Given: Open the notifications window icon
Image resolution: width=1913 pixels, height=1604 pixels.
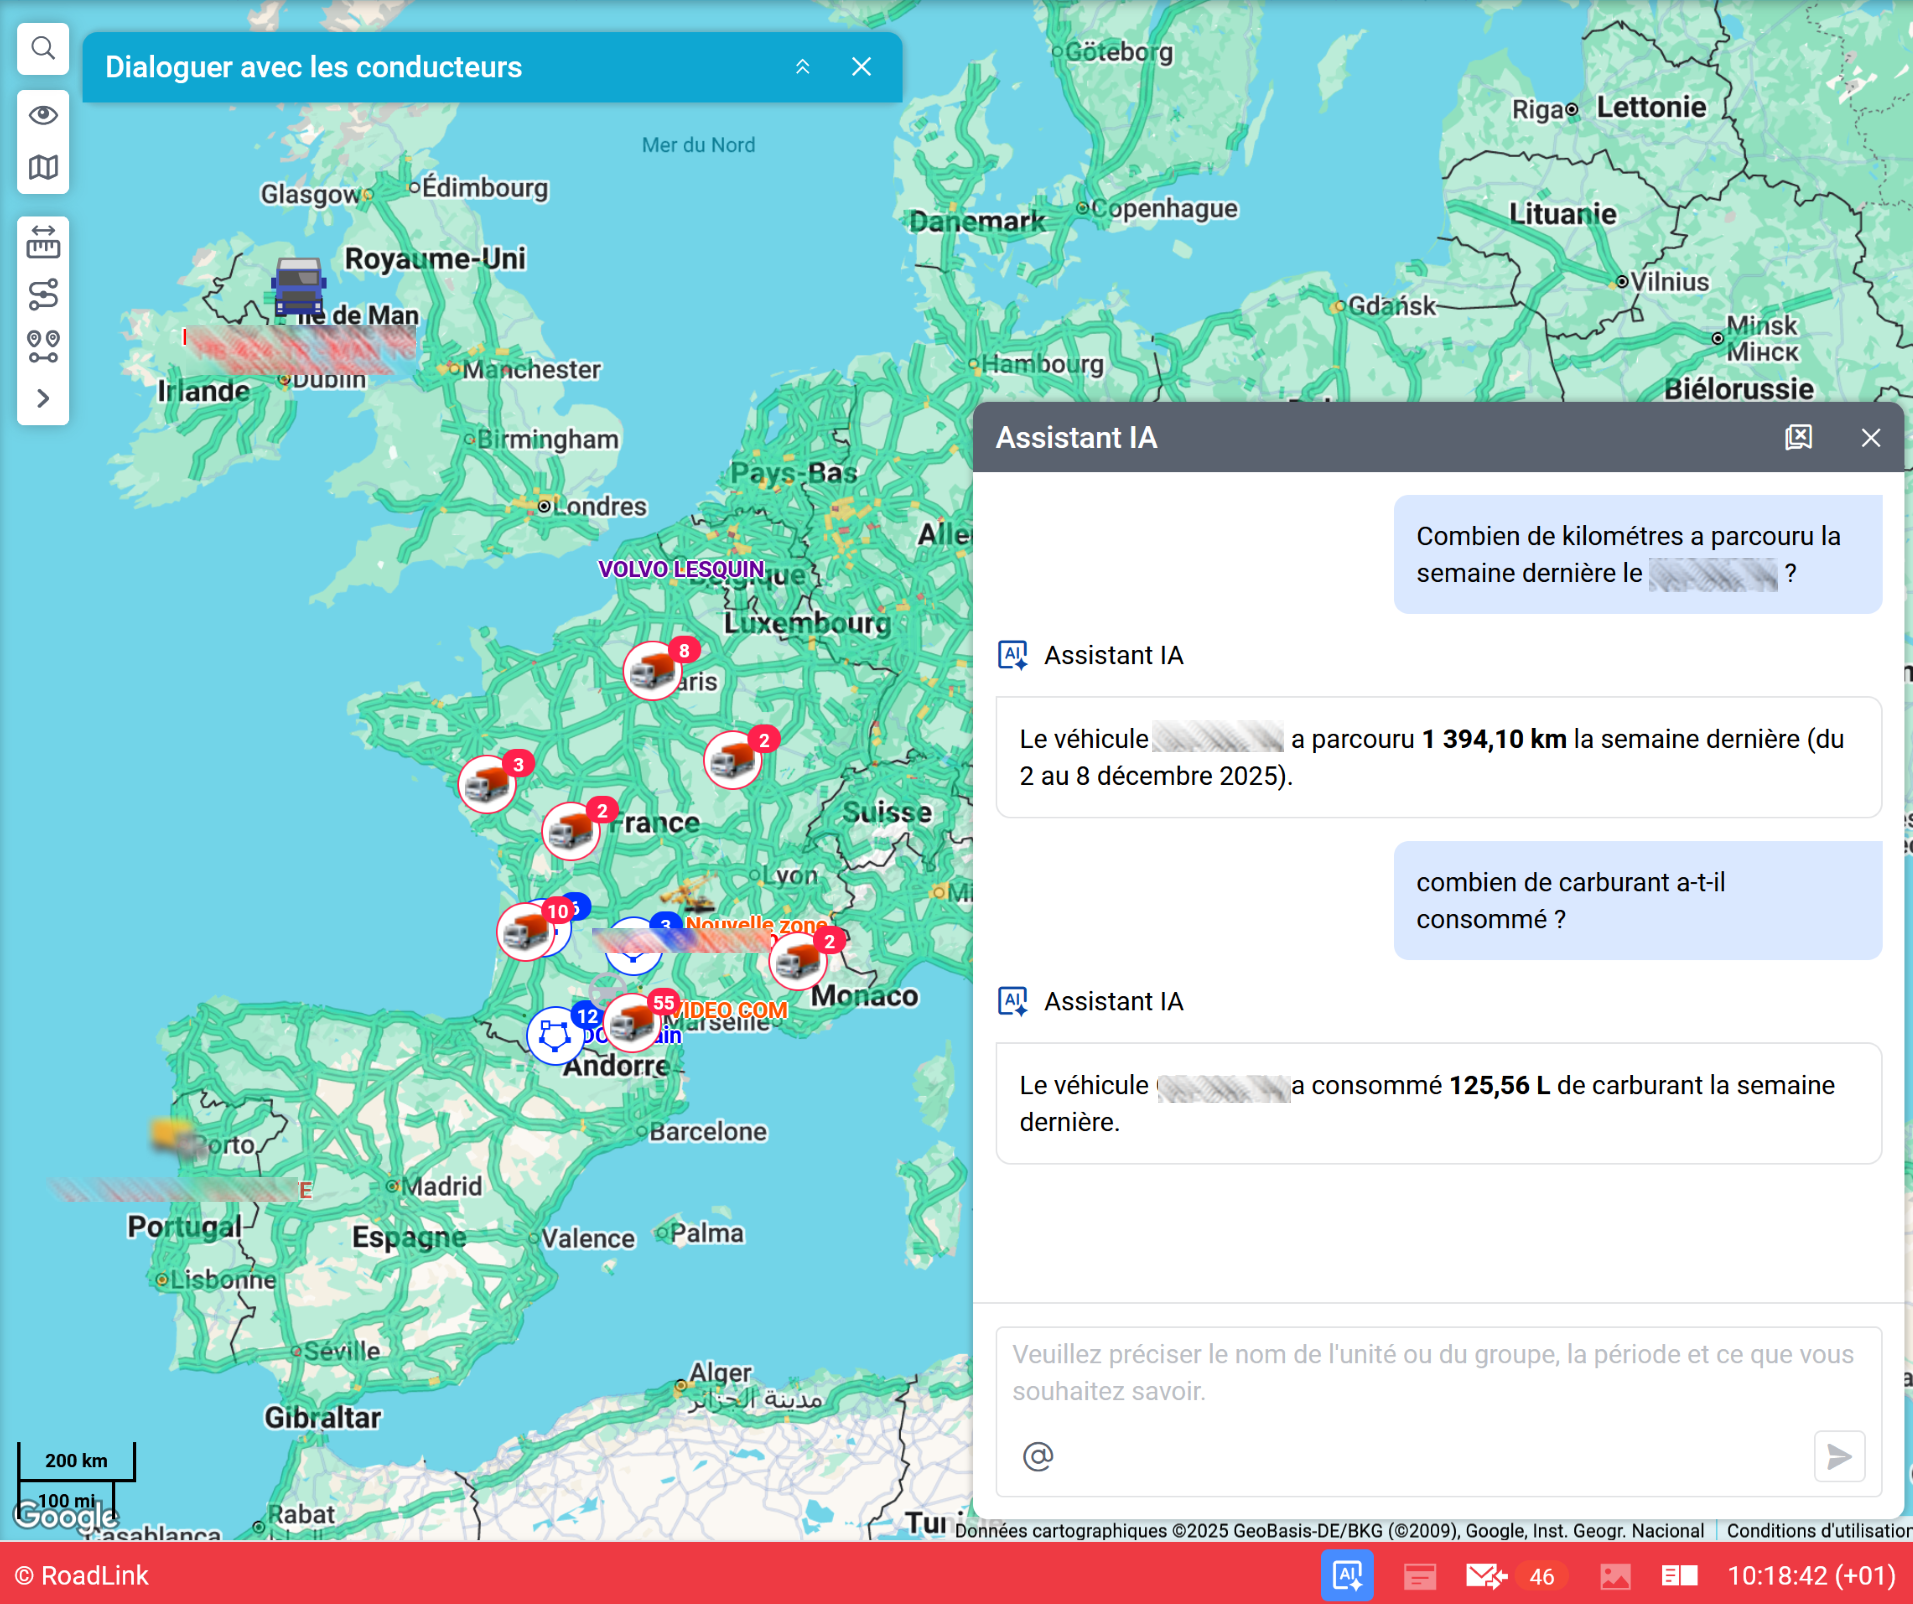Looking at the screenshot, I should tap(1419, 1576).
